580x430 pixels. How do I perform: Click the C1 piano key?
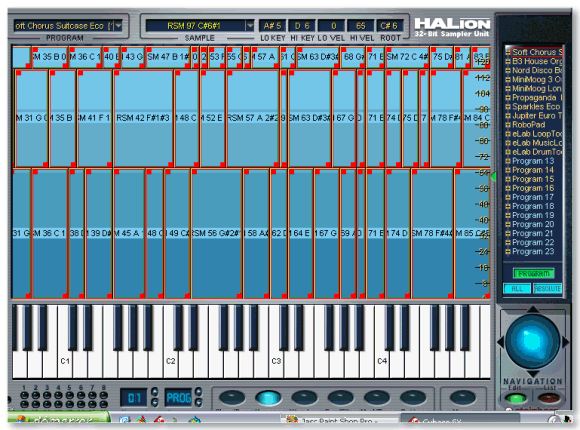click(x=65, y=361)
